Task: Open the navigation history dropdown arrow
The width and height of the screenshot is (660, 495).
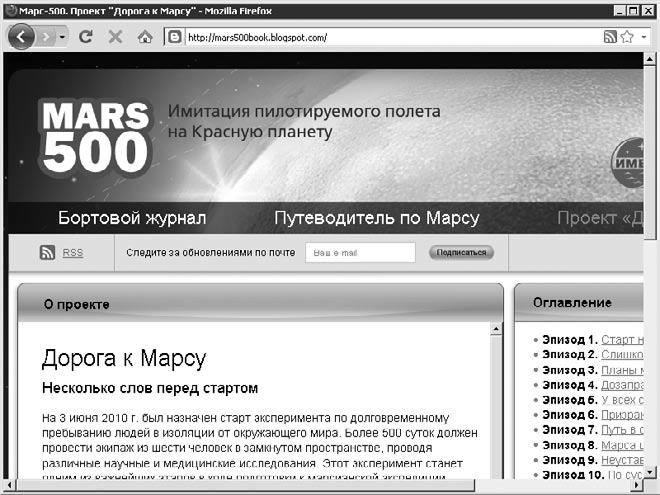Action: pos(63,37)
